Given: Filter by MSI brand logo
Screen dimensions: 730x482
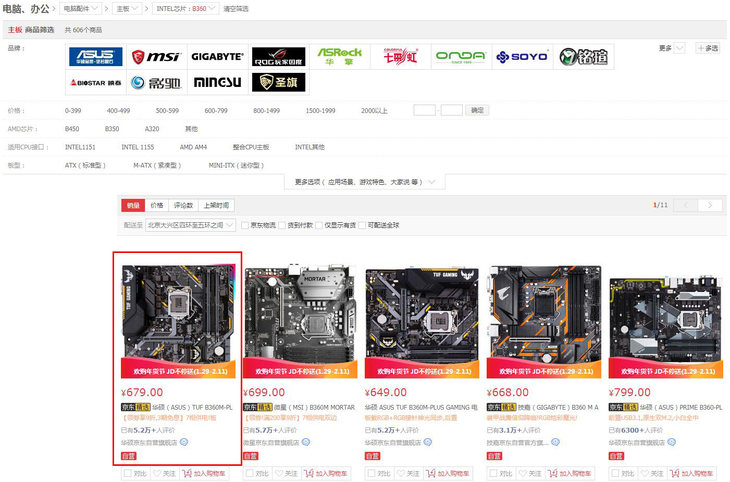Looking at the screenshot, I should click(x=155, y=57).
